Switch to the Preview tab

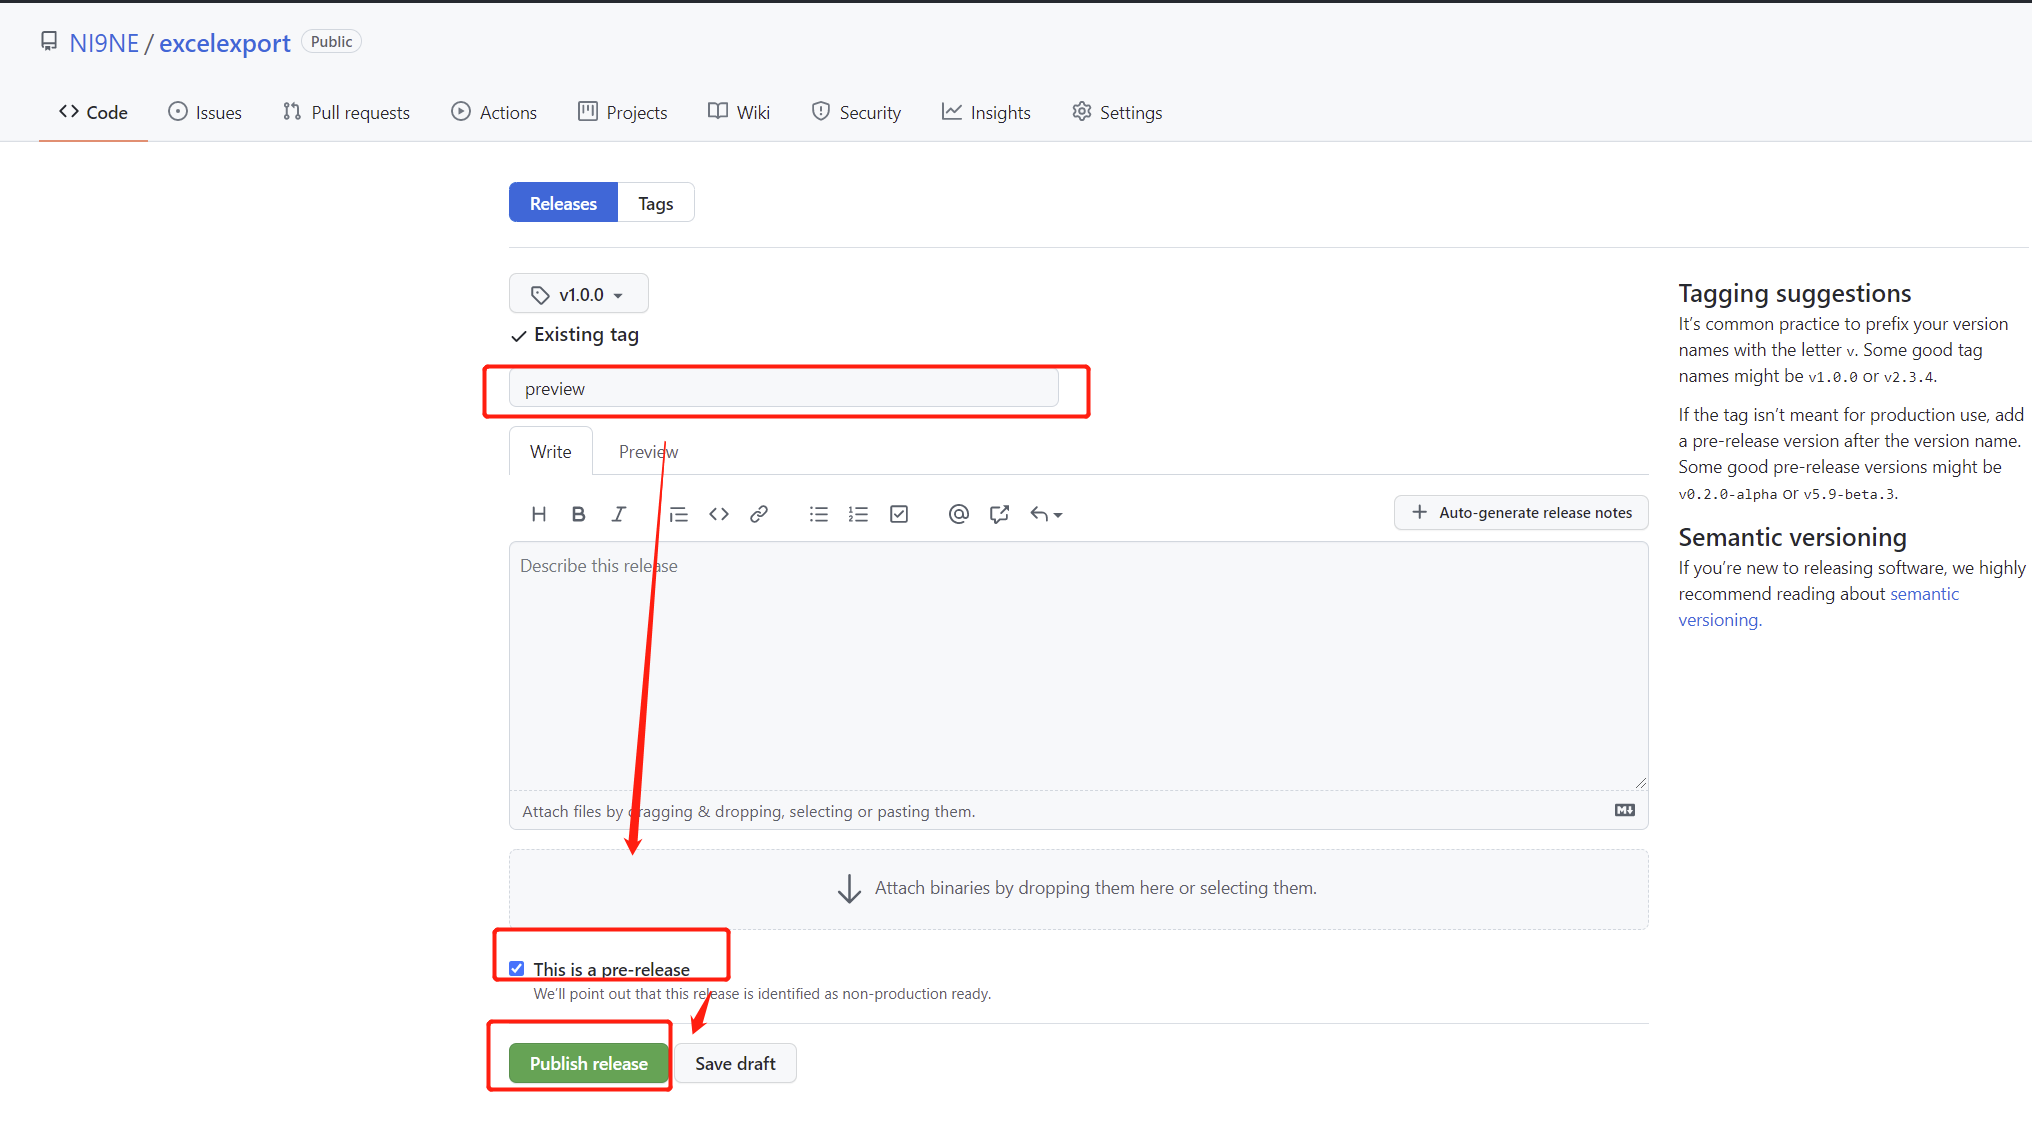point(648,452)
